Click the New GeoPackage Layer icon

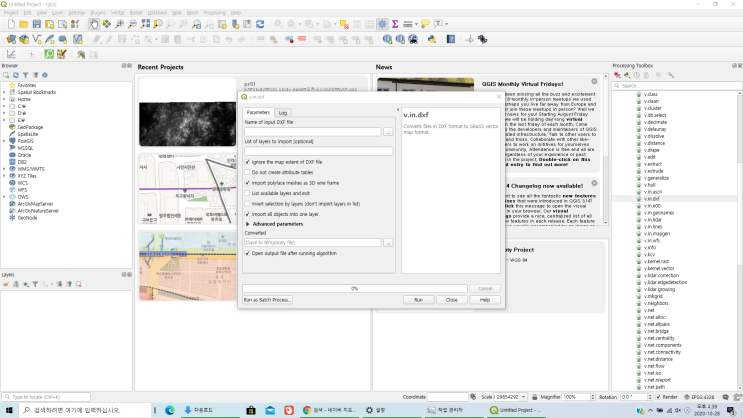tap(24, 39)
